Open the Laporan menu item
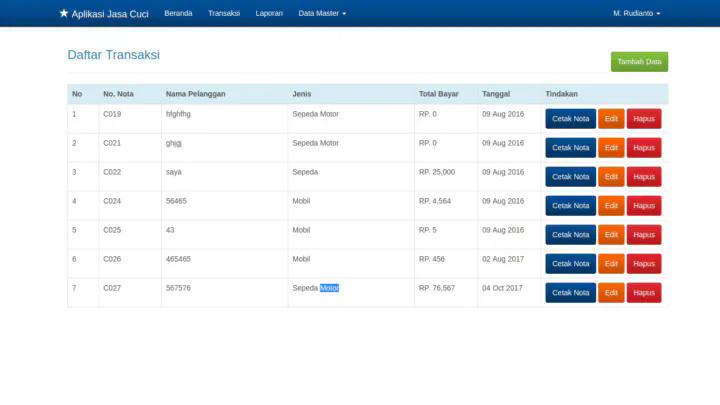The image size is (720, 405). (x=269, y=13)
